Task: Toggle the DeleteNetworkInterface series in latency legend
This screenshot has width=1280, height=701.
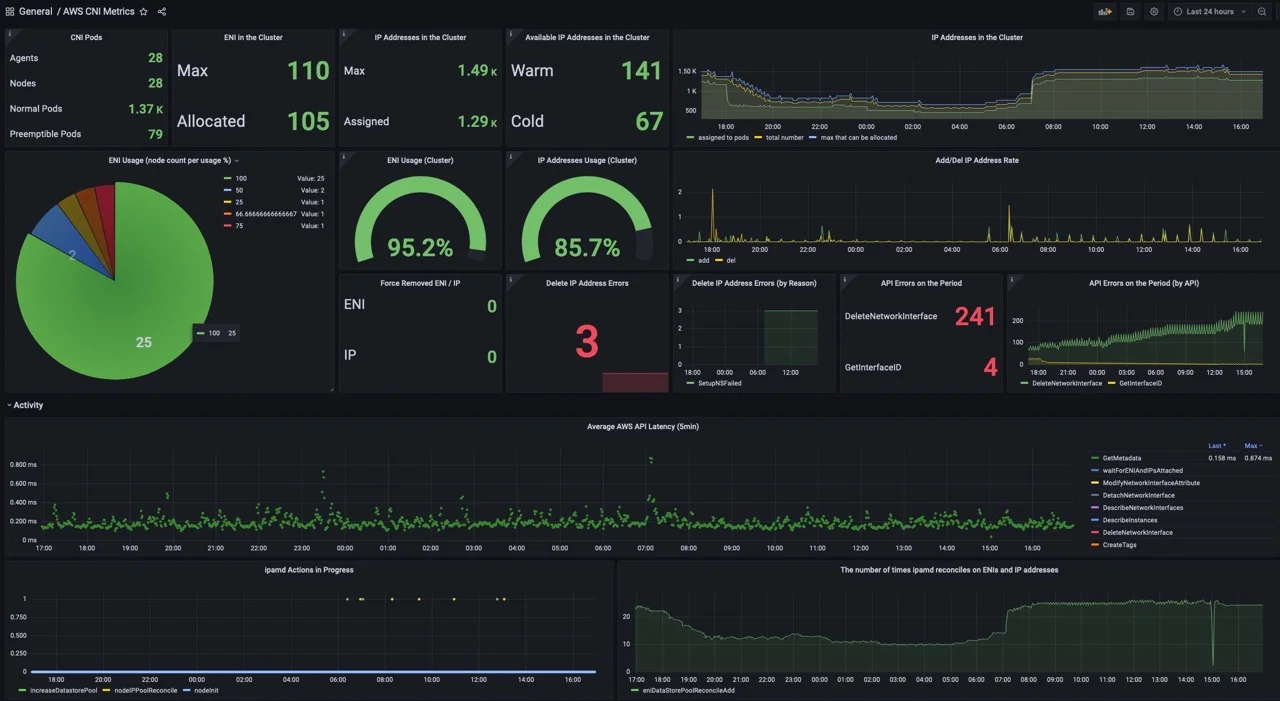Action: (x=1138, y=533)
